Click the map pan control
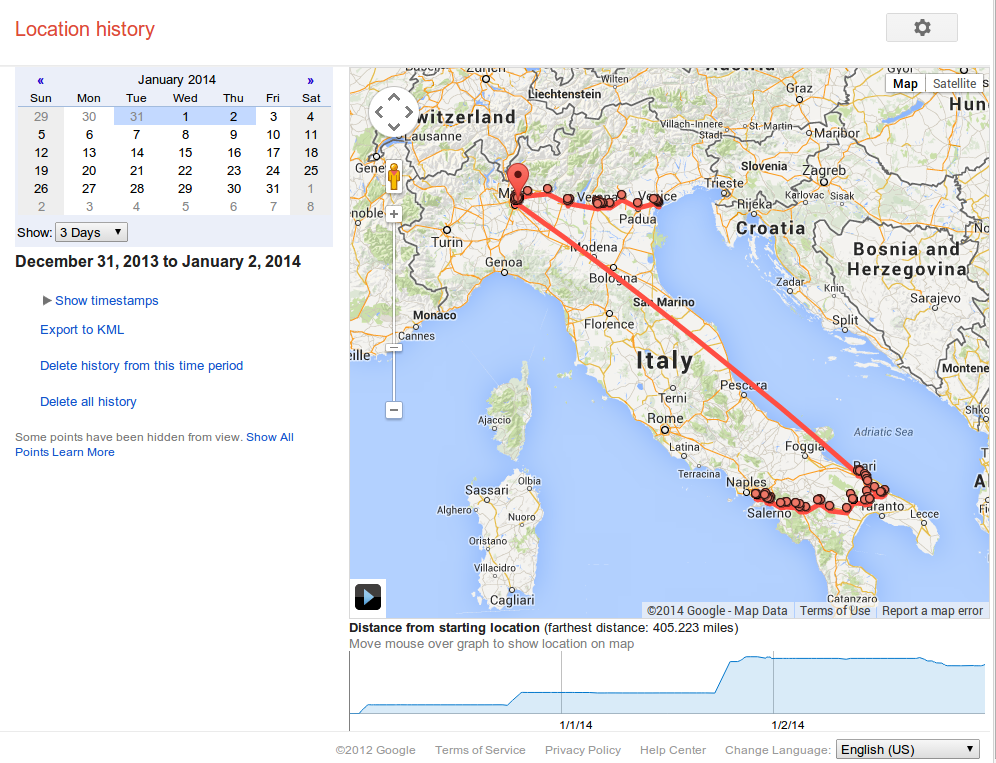Screen dimensions: 996x763 394,112
